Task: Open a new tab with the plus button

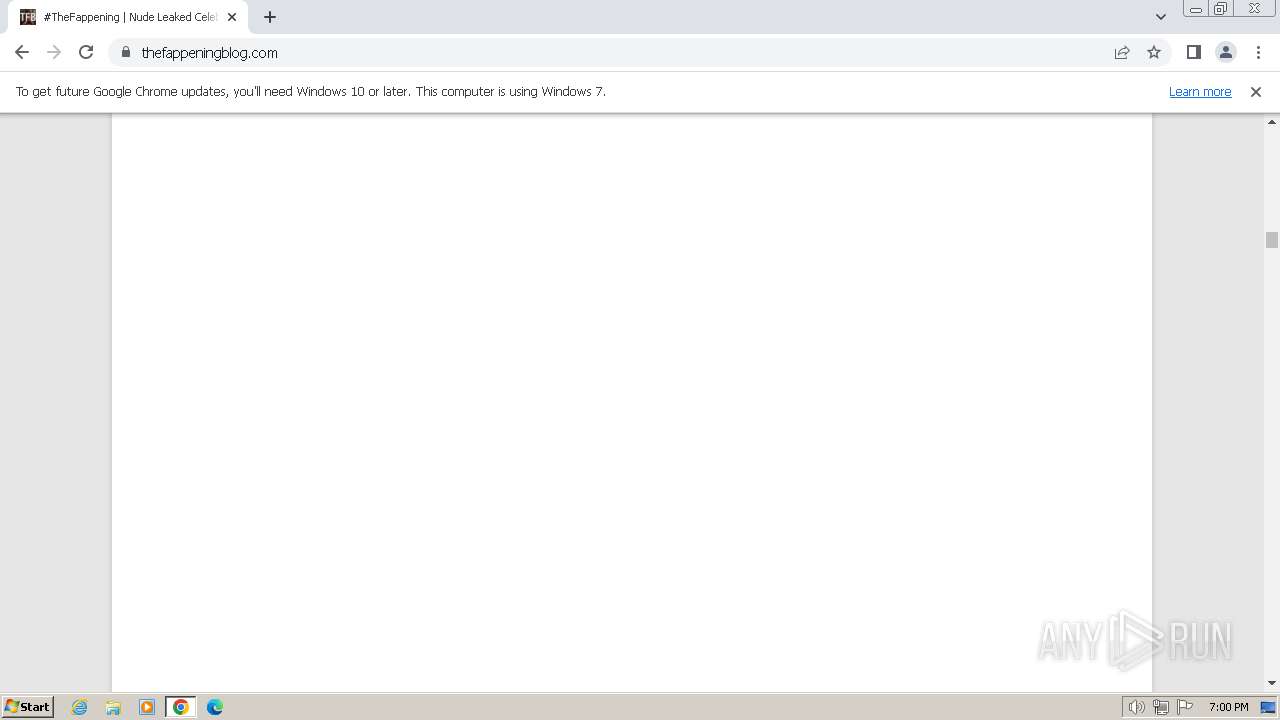Action: point(270,17)
